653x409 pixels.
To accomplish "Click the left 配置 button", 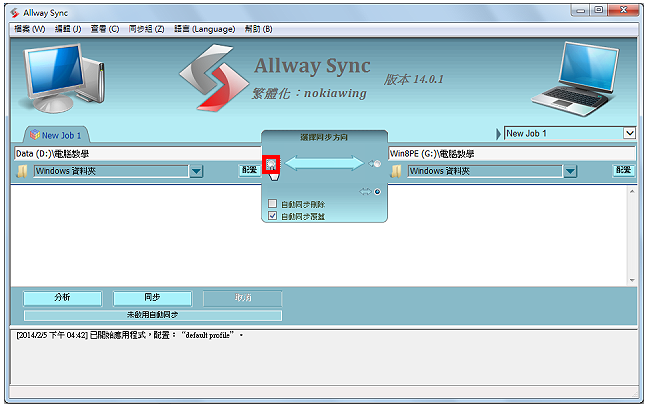I will pos(249,170).
